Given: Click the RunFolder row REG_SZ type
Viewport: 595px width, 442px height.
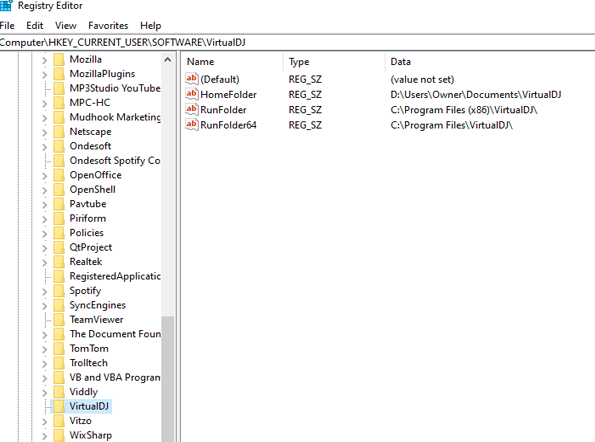Looking at the screenshot, I should click(x=305, y=110).
